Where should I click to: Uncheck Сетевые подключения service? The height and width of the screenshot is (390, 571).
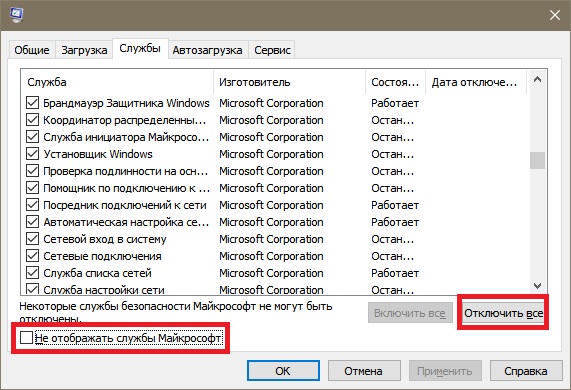32,256
